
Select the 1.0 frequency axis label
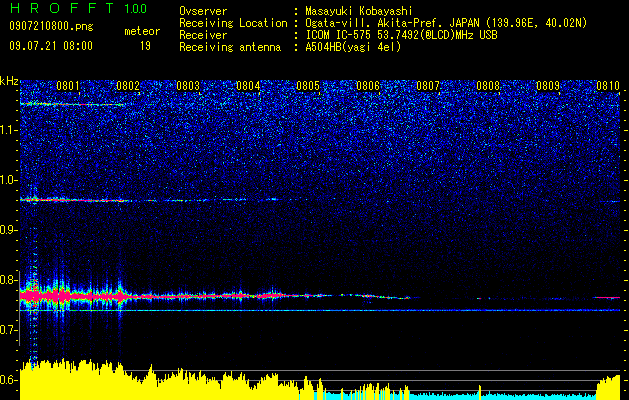[8, 180]
